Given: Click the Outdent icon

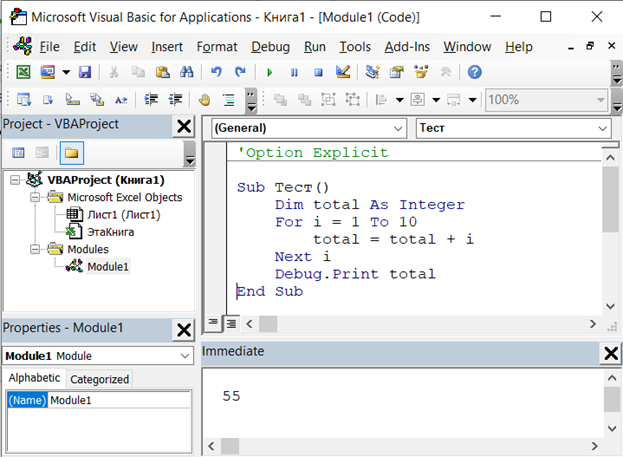Looking at the screenshot, I should coord(175,99).
